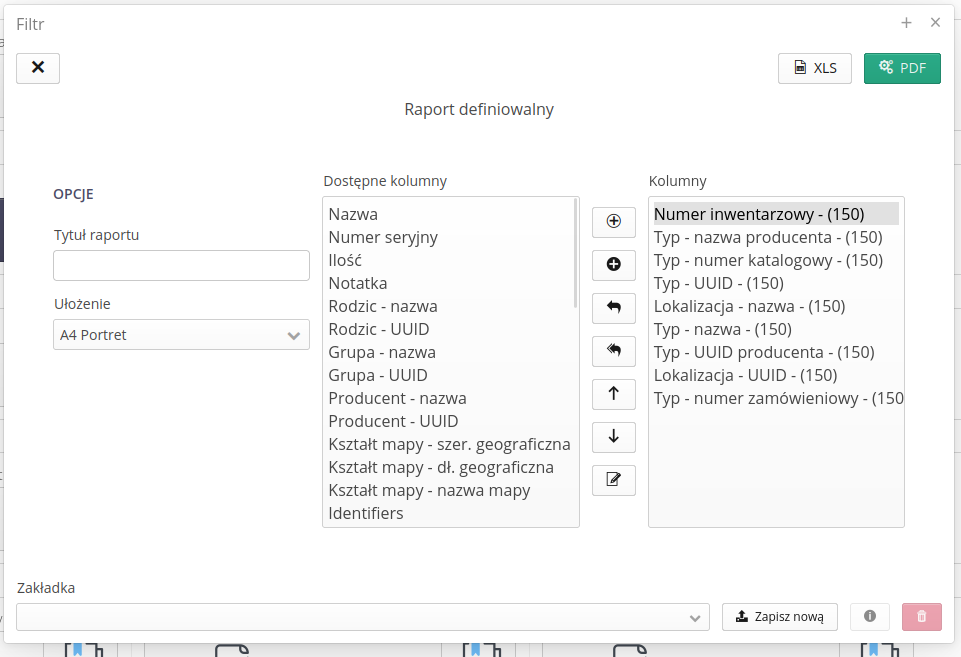Delete bookmark using red trash button
961x657 pixels.
coord(921,617)
